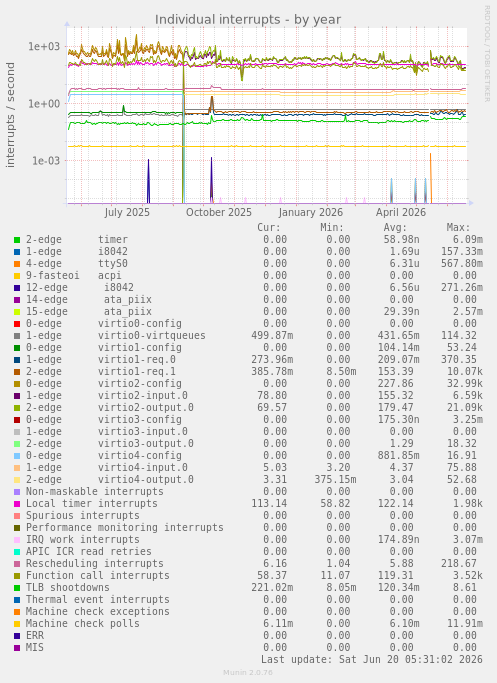Screen dimensions: 497x683
Task: Click the yellow Machine check polls swatch
Action: click(x=17, y=624)
